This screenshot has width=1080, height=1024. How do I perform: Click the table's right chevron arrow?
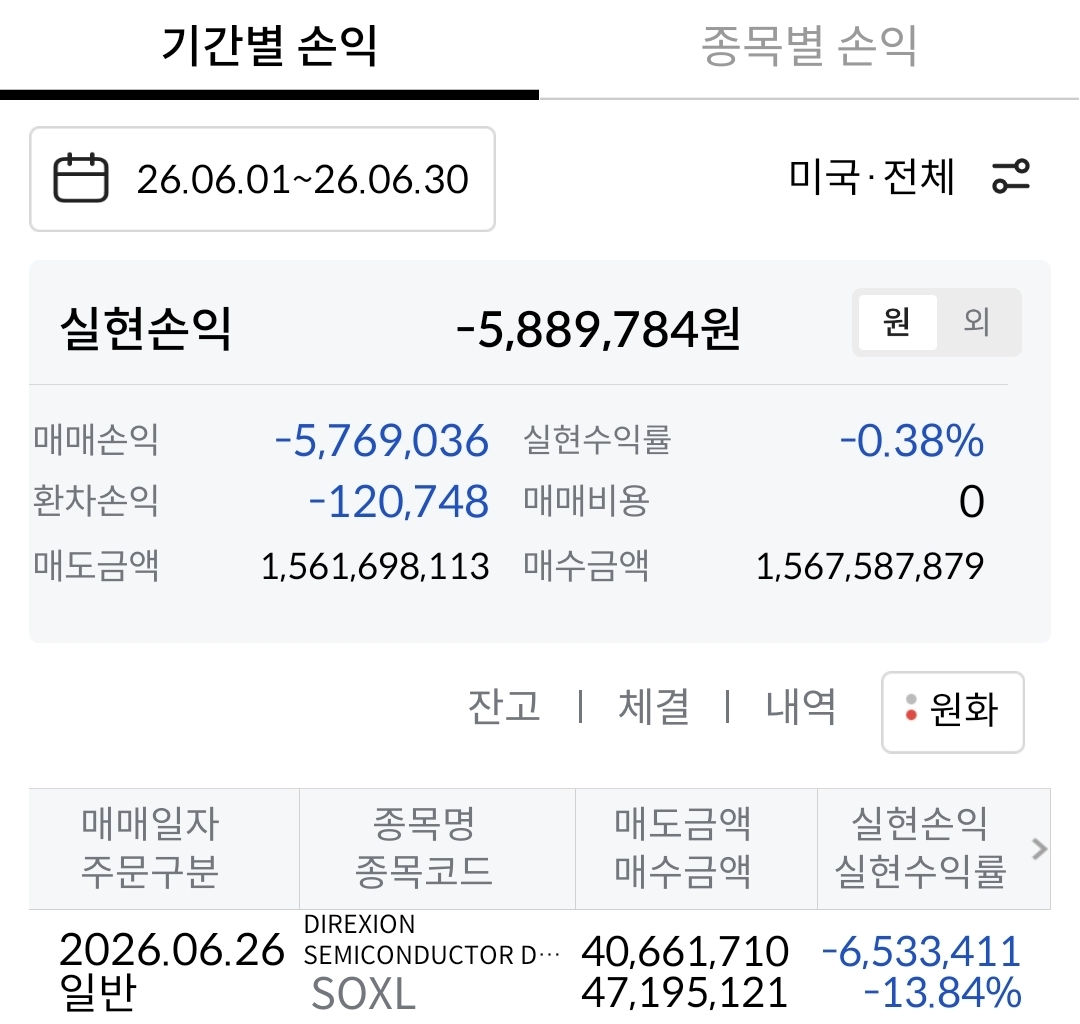(x=1039, y=849)
